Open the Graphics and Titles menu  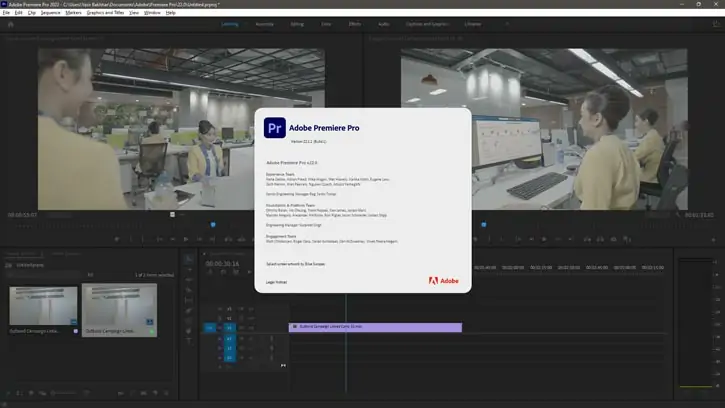(x=105, y=13)
